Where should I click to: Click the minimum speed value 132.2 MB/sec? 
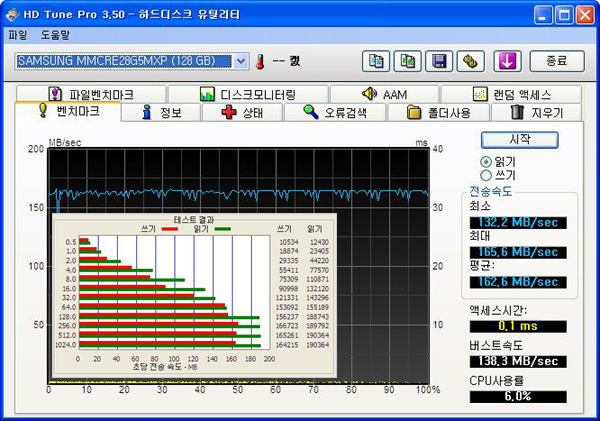click(518, 223)
